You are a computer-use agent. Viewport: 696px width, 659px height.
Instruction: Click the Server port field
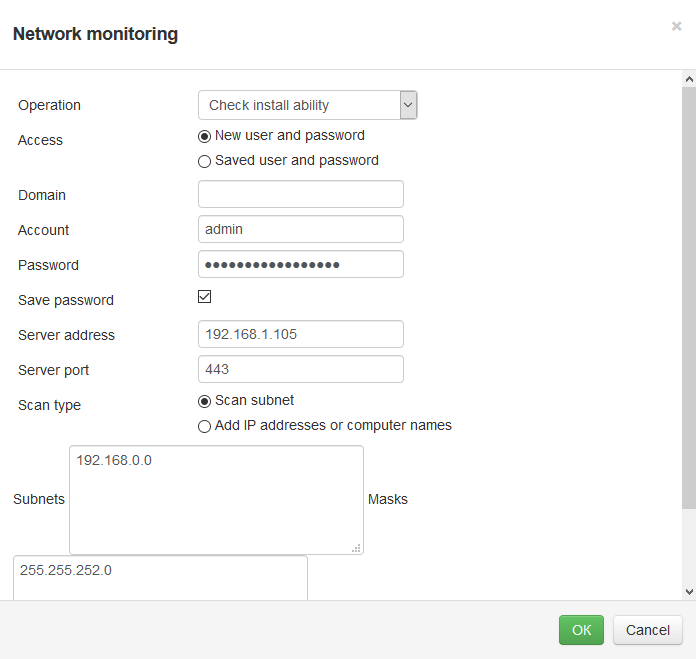300,369
